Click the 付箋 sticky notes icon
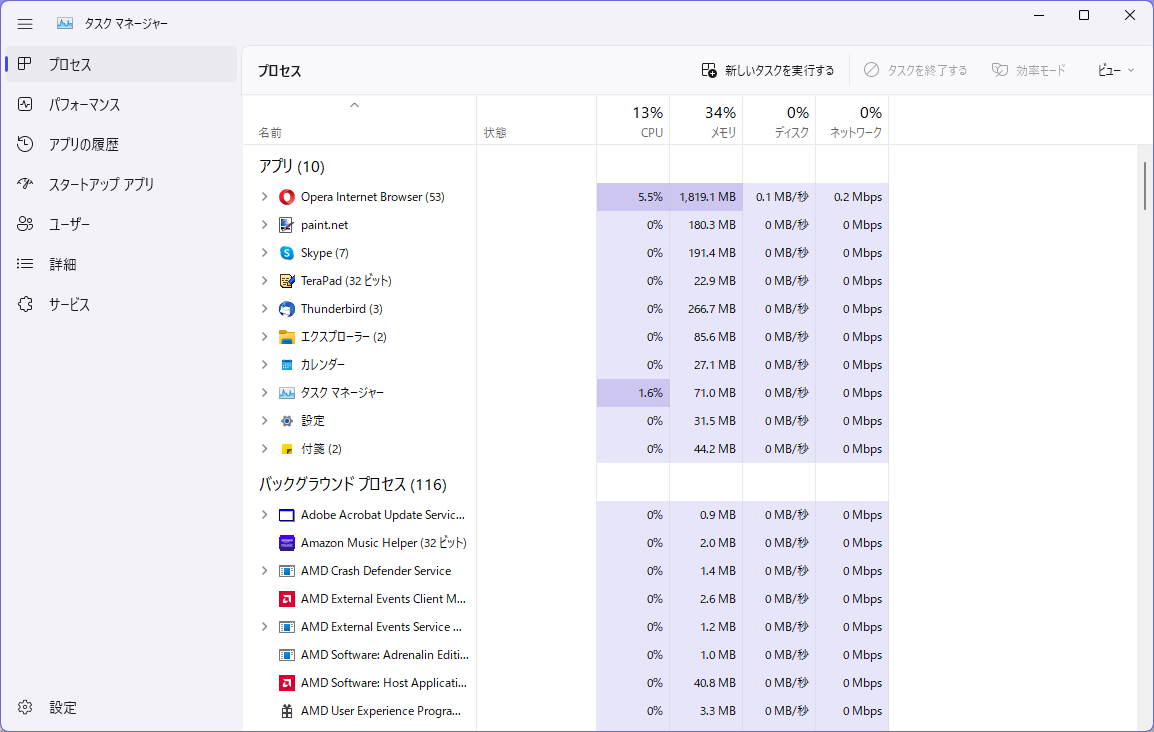The height and width of the screenshot is (732, 1154). [287, 449]
